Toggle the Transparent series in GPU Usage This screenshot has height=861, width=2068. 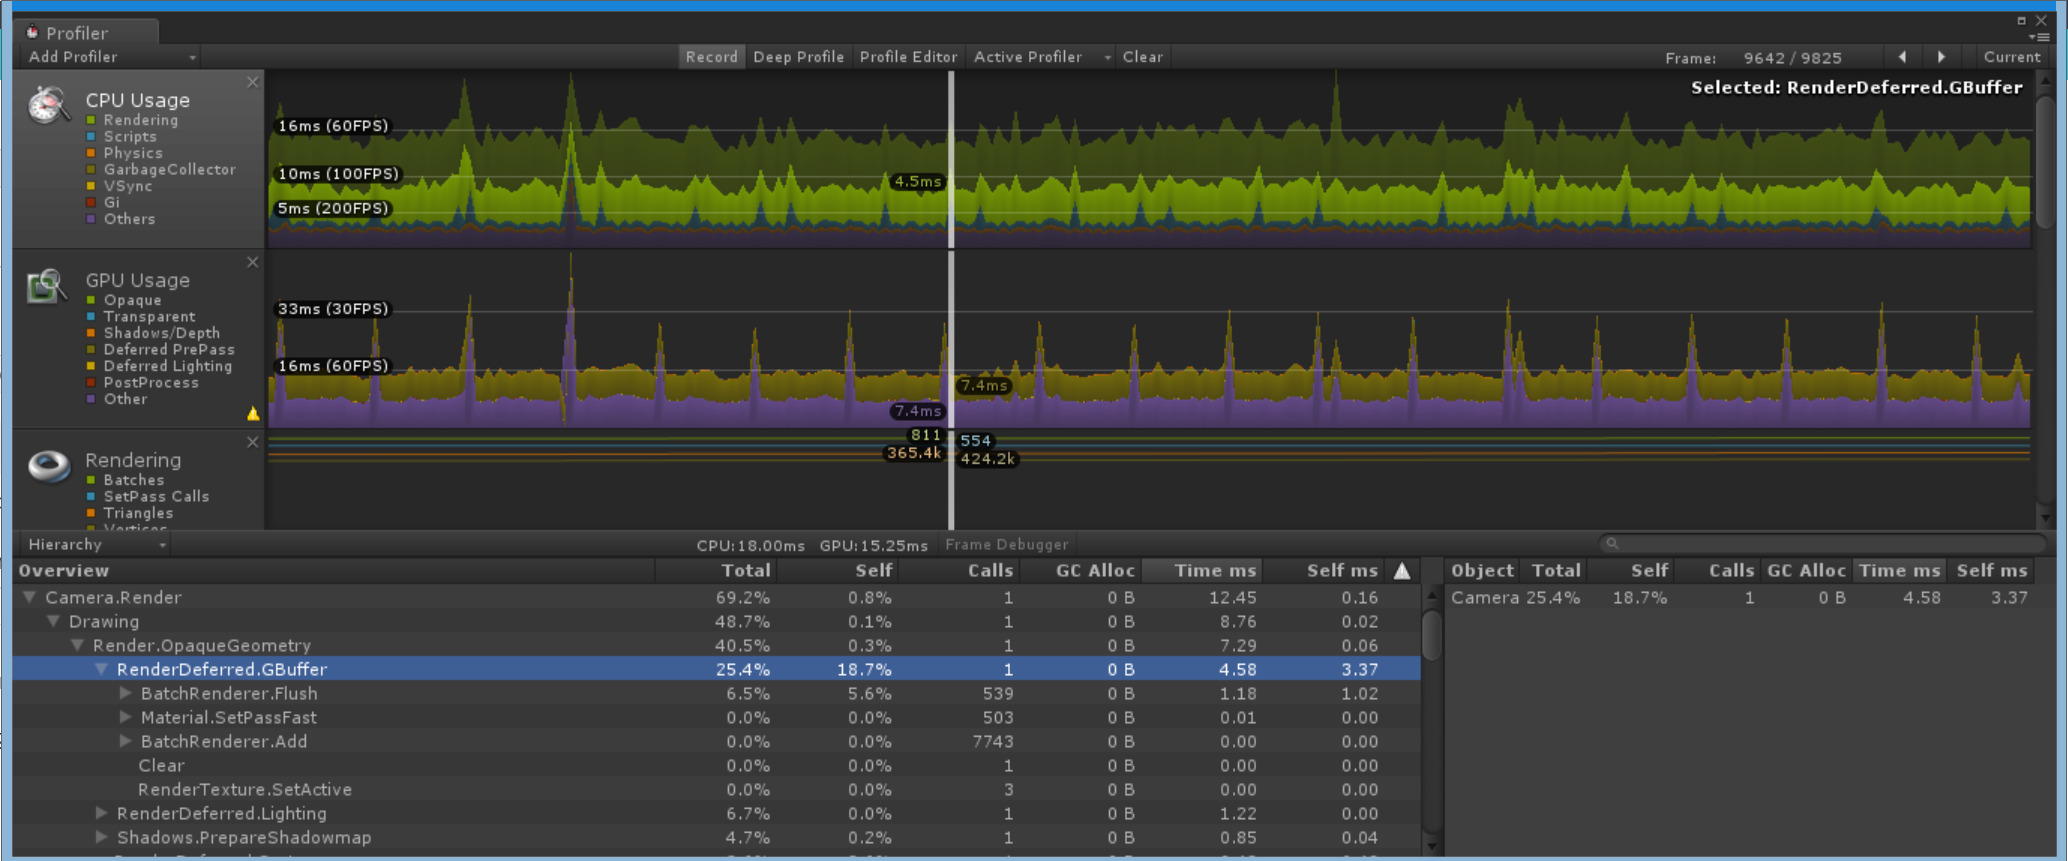click(91, 317)
